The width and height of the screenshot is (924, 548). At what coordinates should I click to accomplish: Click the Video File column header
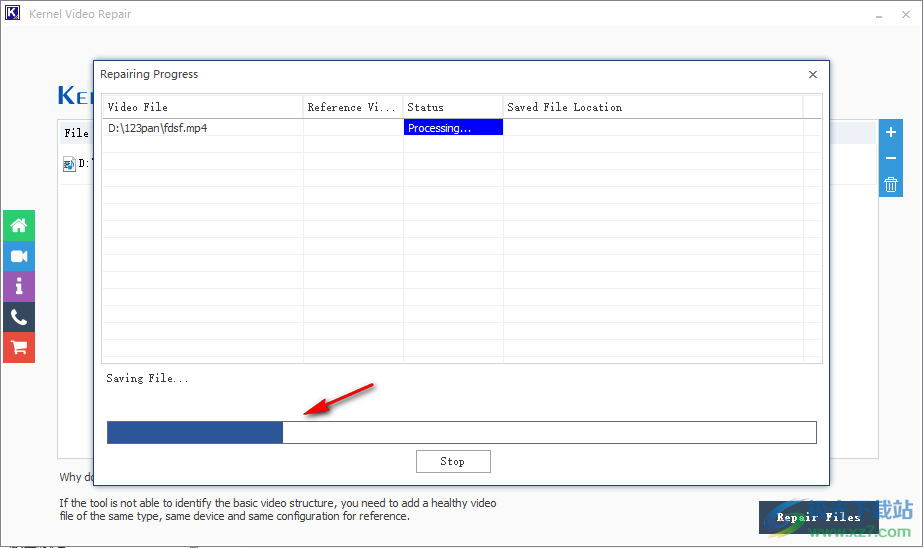(202, 107)
